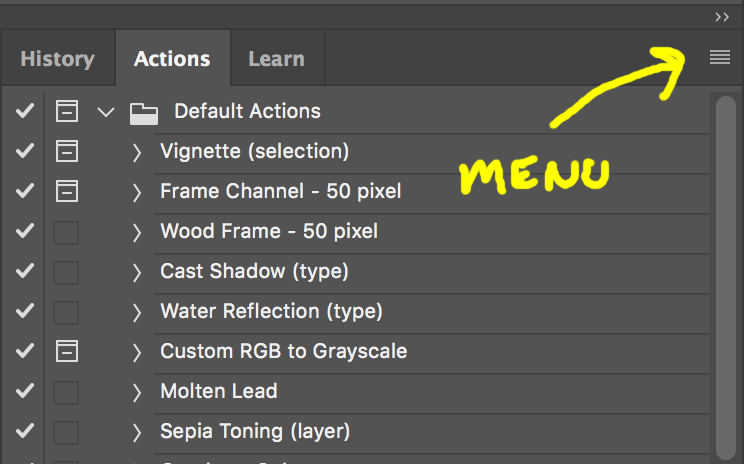Screen dimensions: 744x464
Task: Toggle checkmark for Cast Shadow (type)
Action: pyautogui.click(x=25, y=271)
